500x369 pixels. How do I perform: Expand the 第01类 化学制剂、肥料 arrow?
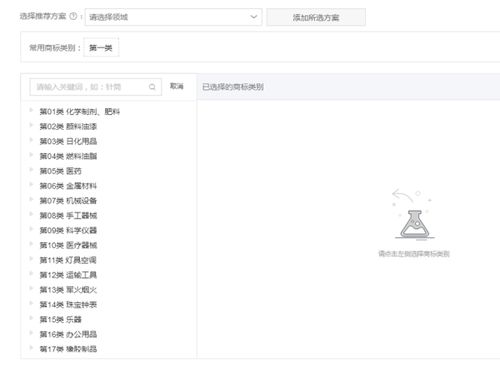32,110
